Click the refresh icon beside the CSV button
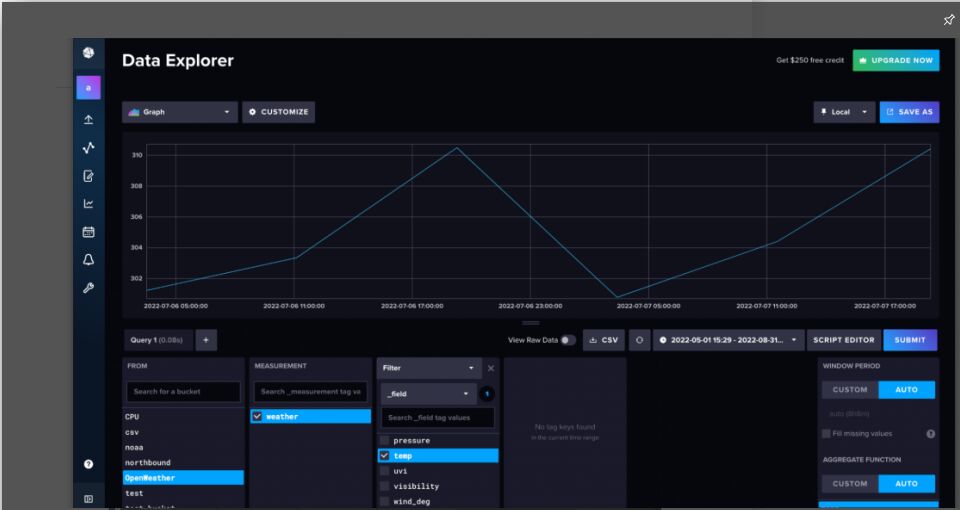960x510 pixels. tap(639, 340)
